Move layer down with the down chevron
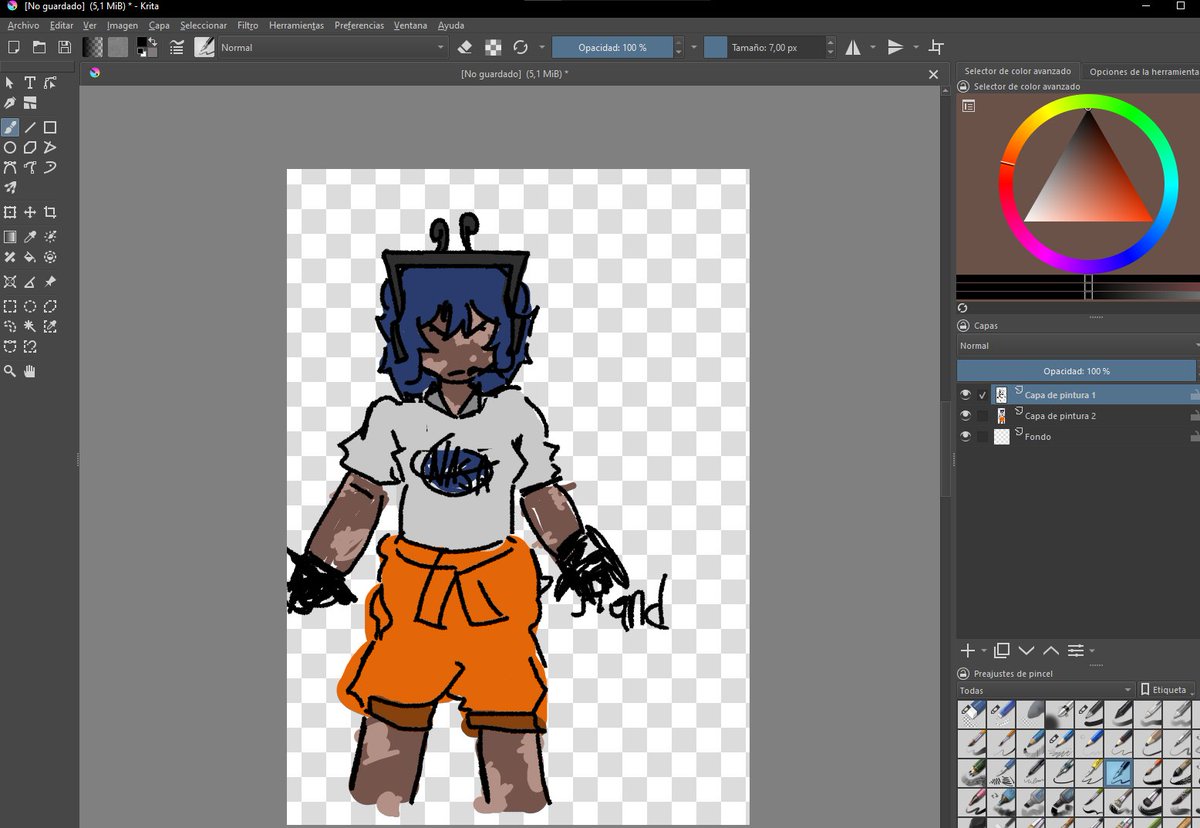This screenshot has height=828, width=1200. point(1026,651)
